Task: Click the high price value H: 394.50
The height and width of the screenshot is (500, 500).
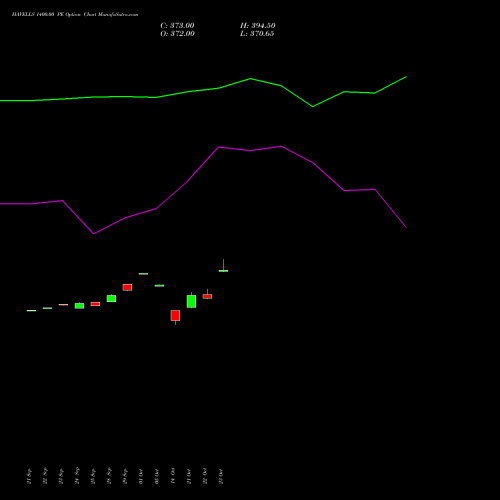Action: [258, 26]
